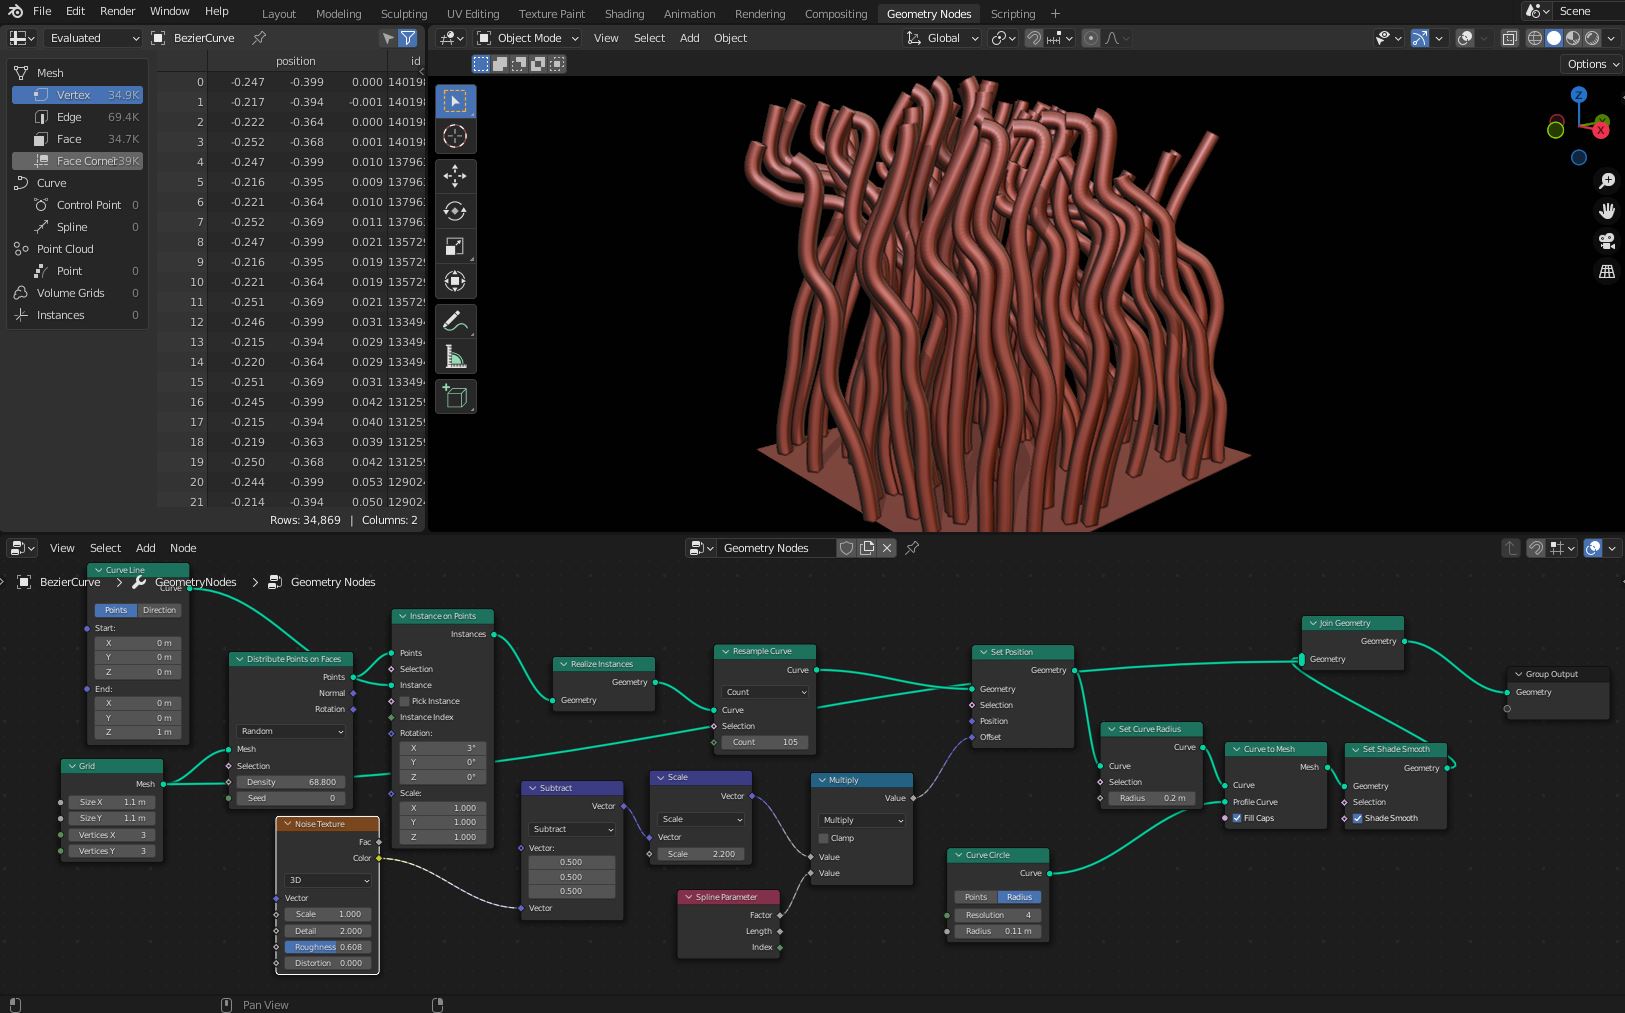The height and width of the screenshot is (1013, 1625).
Task: Select the Cursor tool in viewport toolbar
Action: click(455, 137)
